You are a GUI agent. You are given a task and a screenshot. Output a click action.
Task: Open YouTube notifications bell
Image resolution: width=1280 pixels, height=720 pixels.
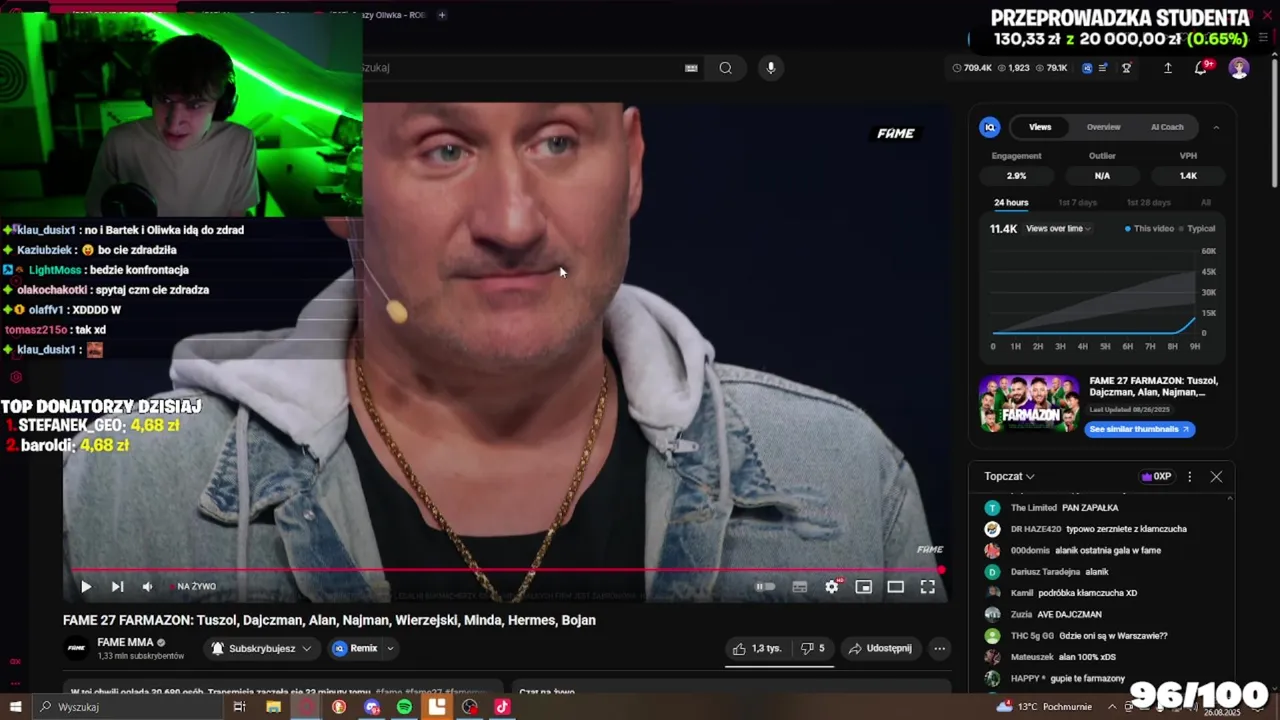[1201, 68]
